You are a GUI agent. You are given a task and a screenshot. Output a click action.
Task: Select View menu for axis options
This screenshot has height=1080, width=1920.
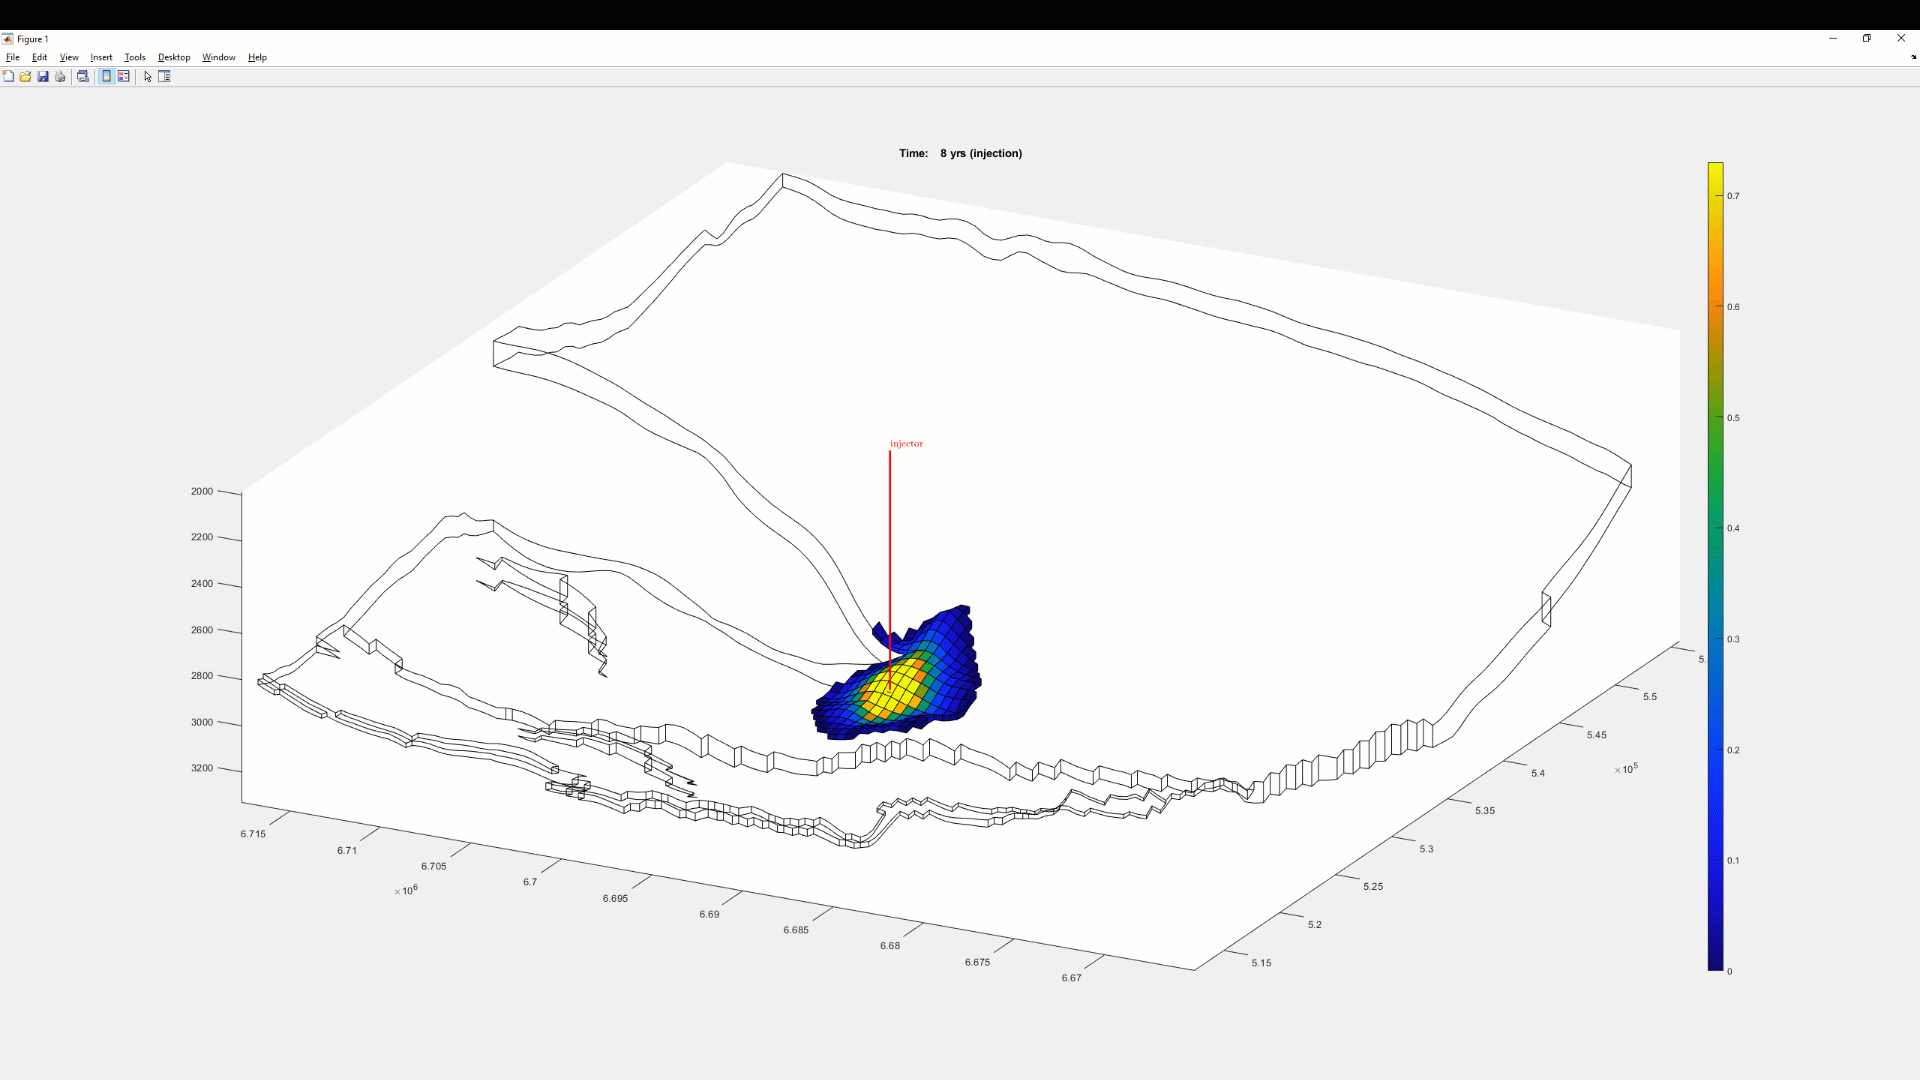pos(69,57)
